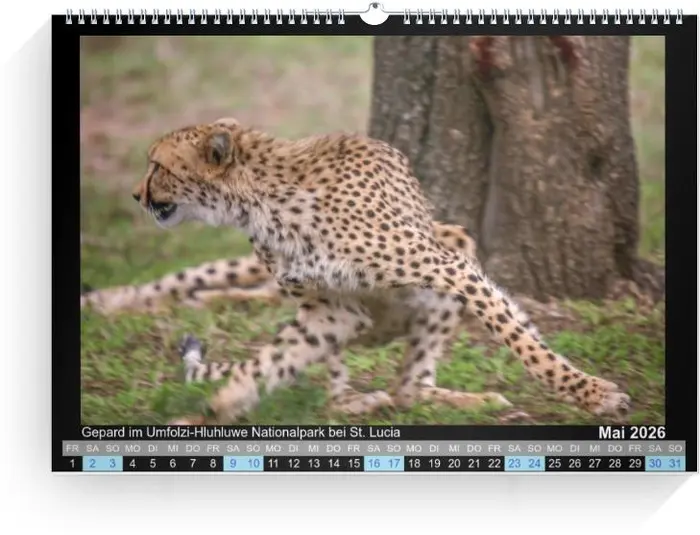The width and height of the screenshot is (700, 535).
Task: Select the highlighted Saturday 16 cell
Action: pos(374,464)
